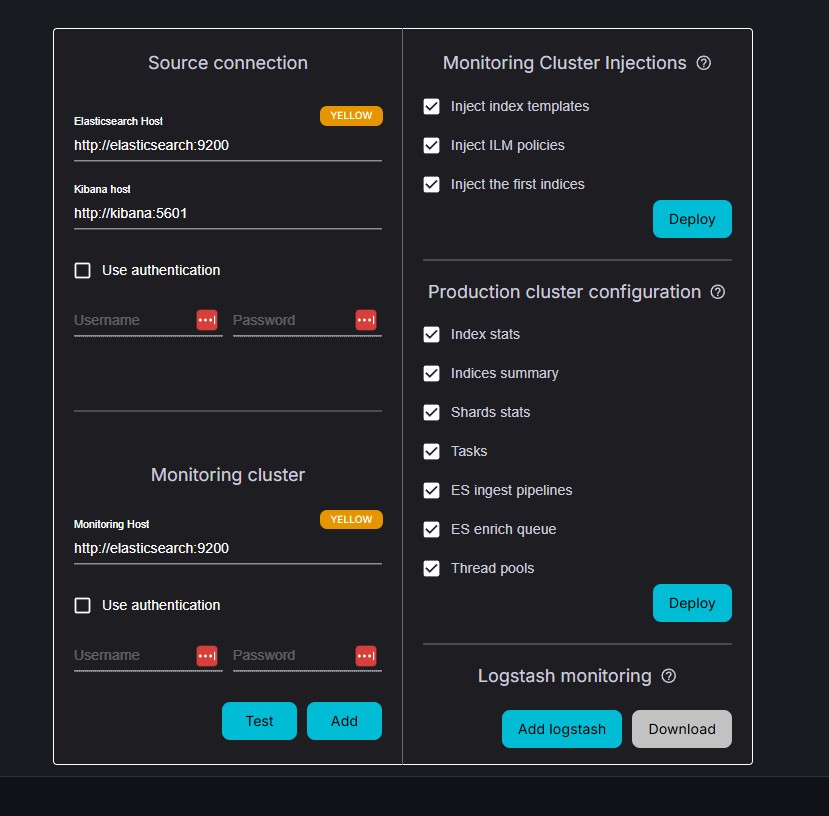The height and width of the screenshot is (816, 829).
Task: Open help for Monitoring Cluster Injections
Action: pyautogui.click(x=704, y=62)
